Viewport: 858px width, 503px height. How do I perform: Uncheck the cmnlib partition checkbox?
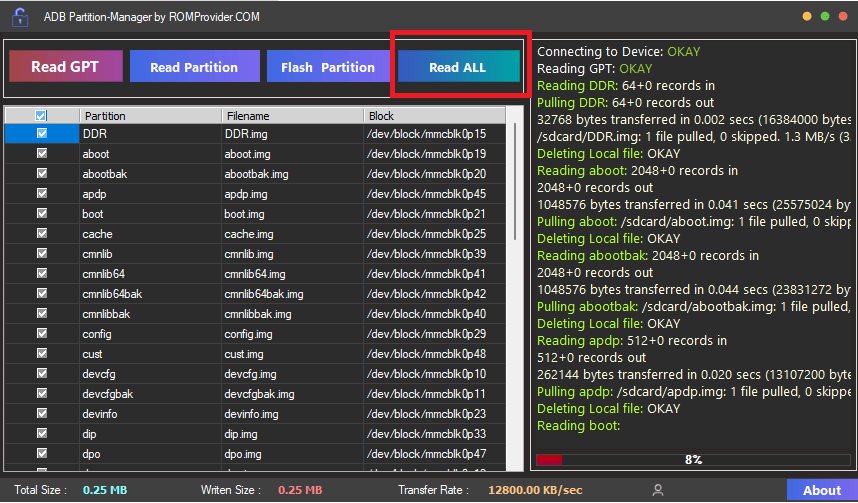coord(42,253)
